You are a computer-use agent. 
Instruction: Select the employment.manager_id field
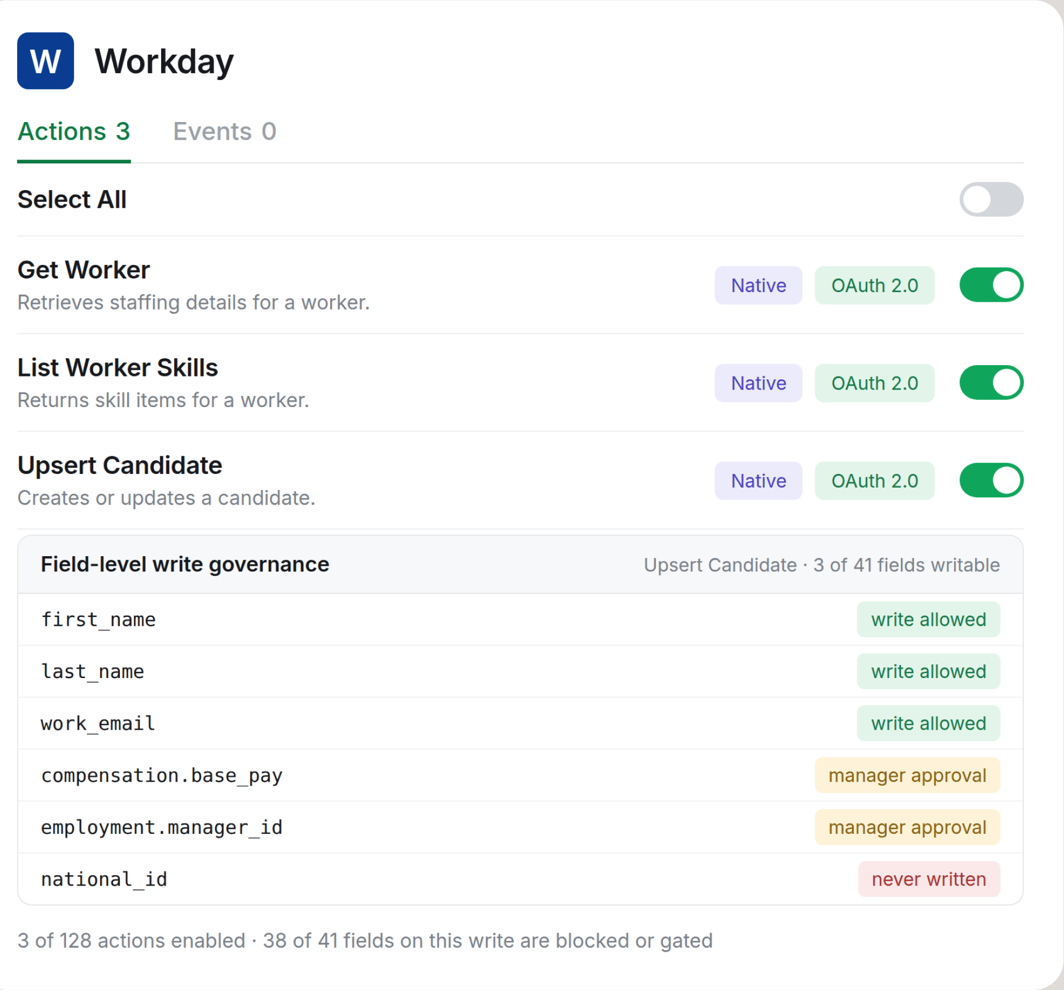click(x=520, y=827)
